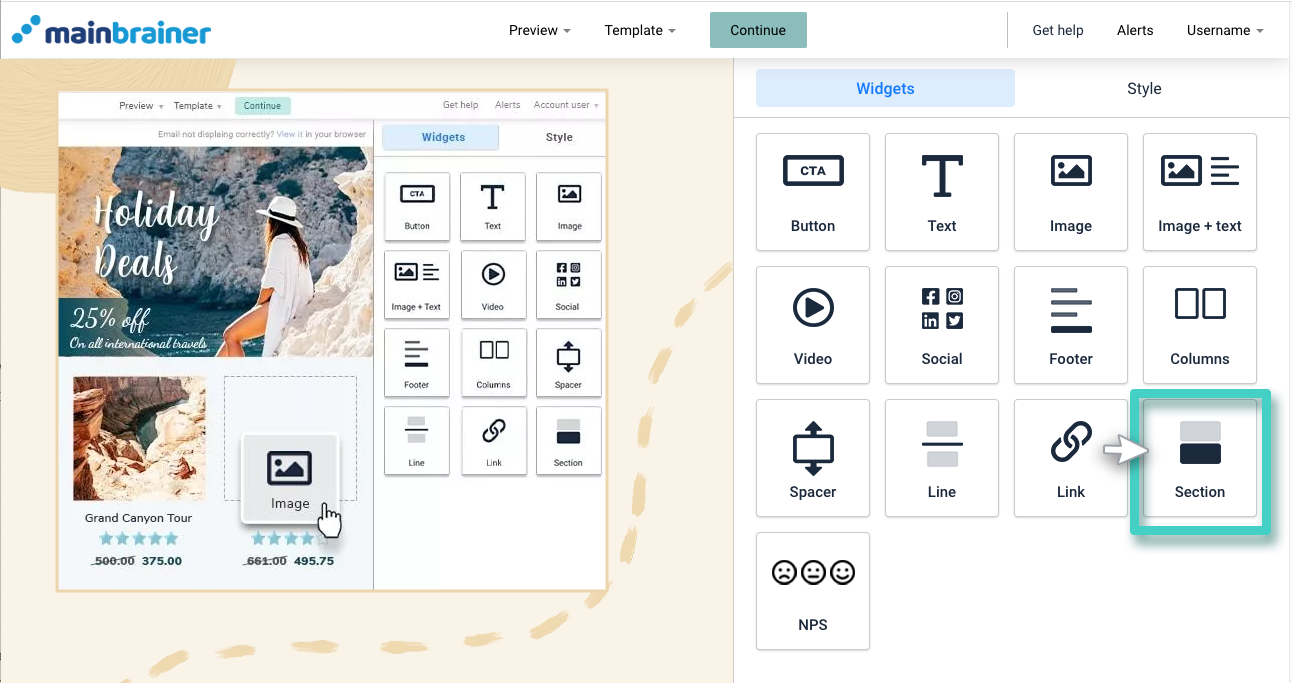Select the Link widget
This screenshot has width=1292, height=683.
click(x=1070, y=458)
